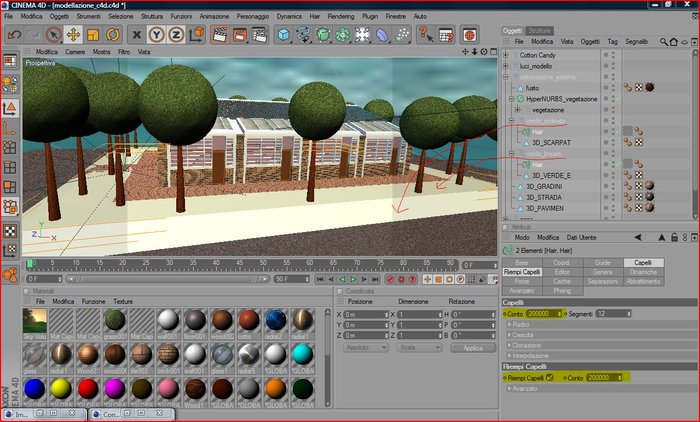
Task: Click the Texture mode checkerboard icon in the left toolbar
Action: (x=10, y=231)
